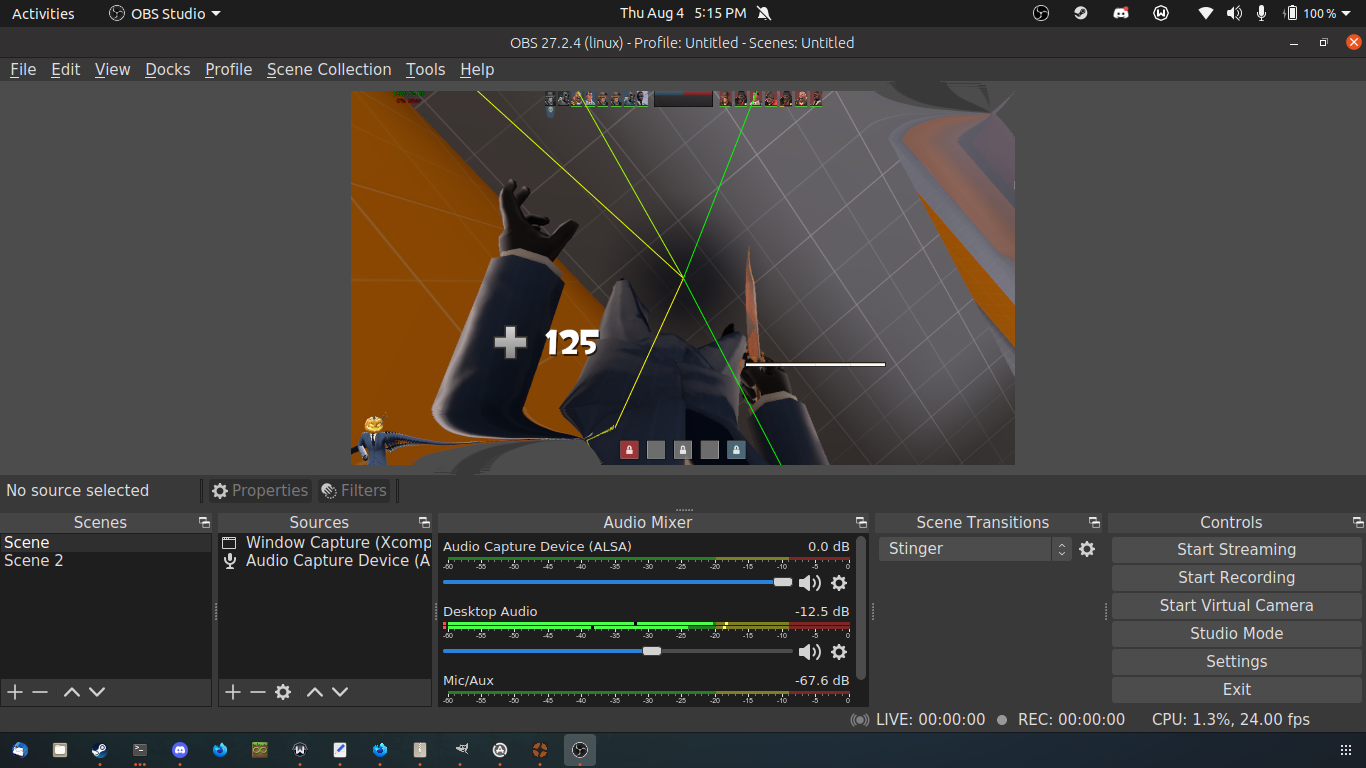Open gear settings for Audio Capture Device (ALSA)

point(839,583)
